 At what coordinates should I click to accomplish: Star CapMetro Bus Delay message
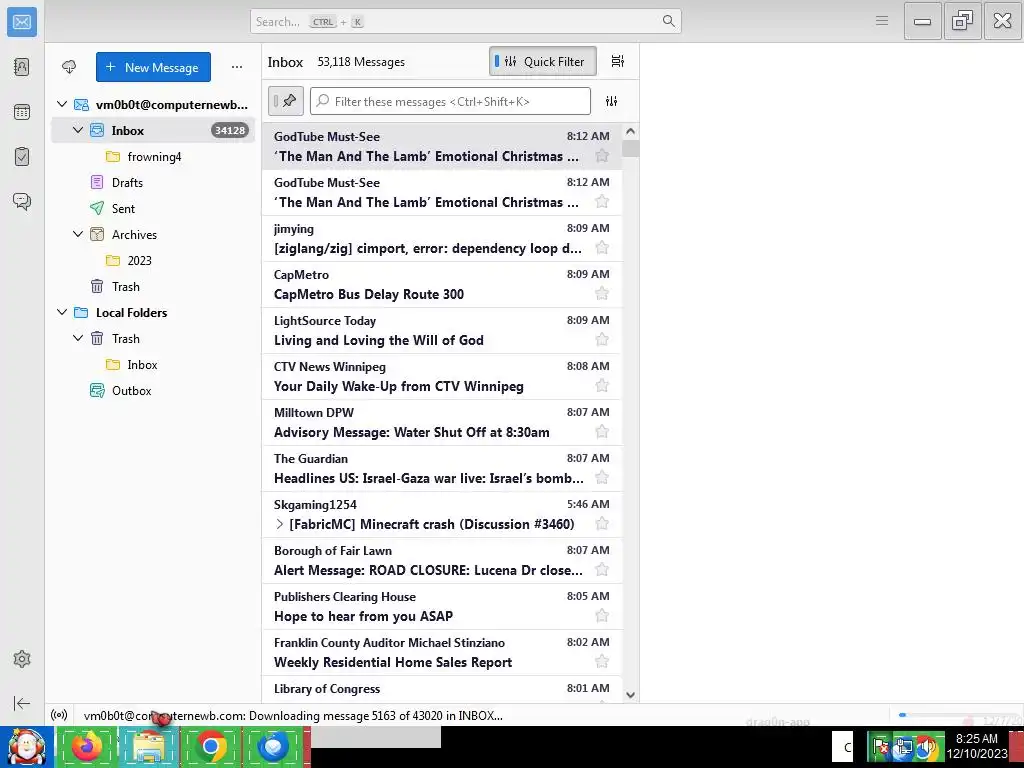click(x=602, y=294)
